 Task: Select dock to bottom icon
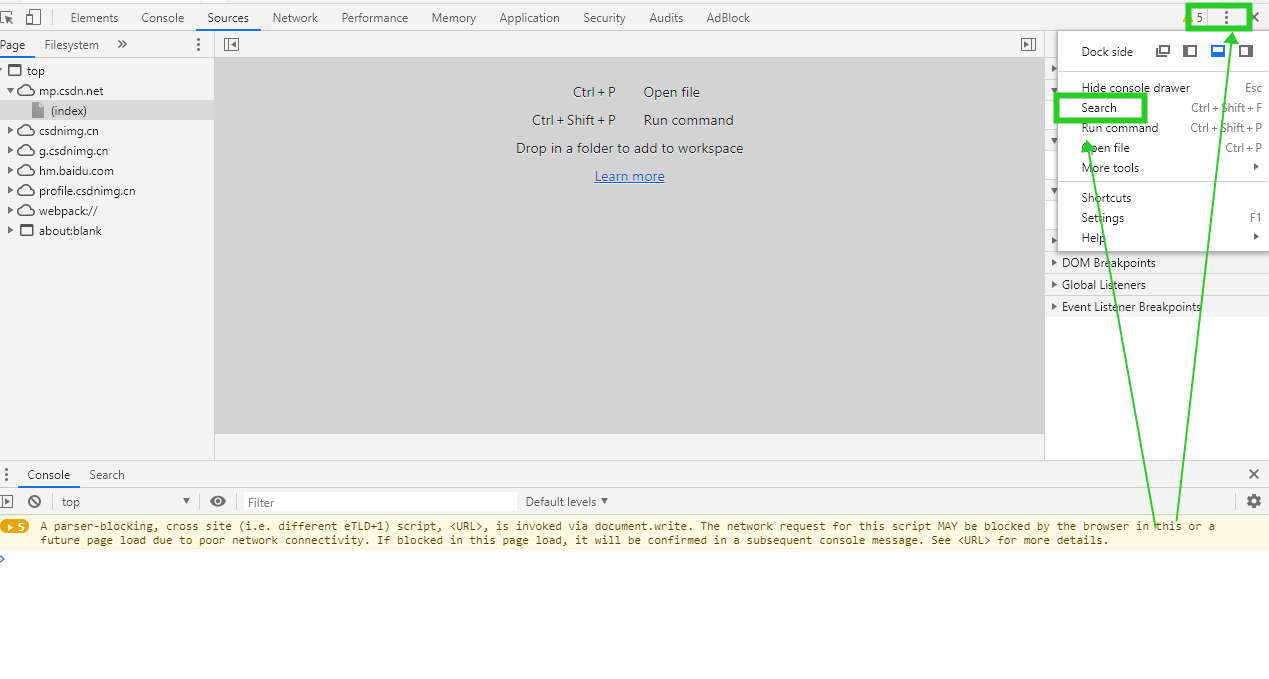[1218, 51]
